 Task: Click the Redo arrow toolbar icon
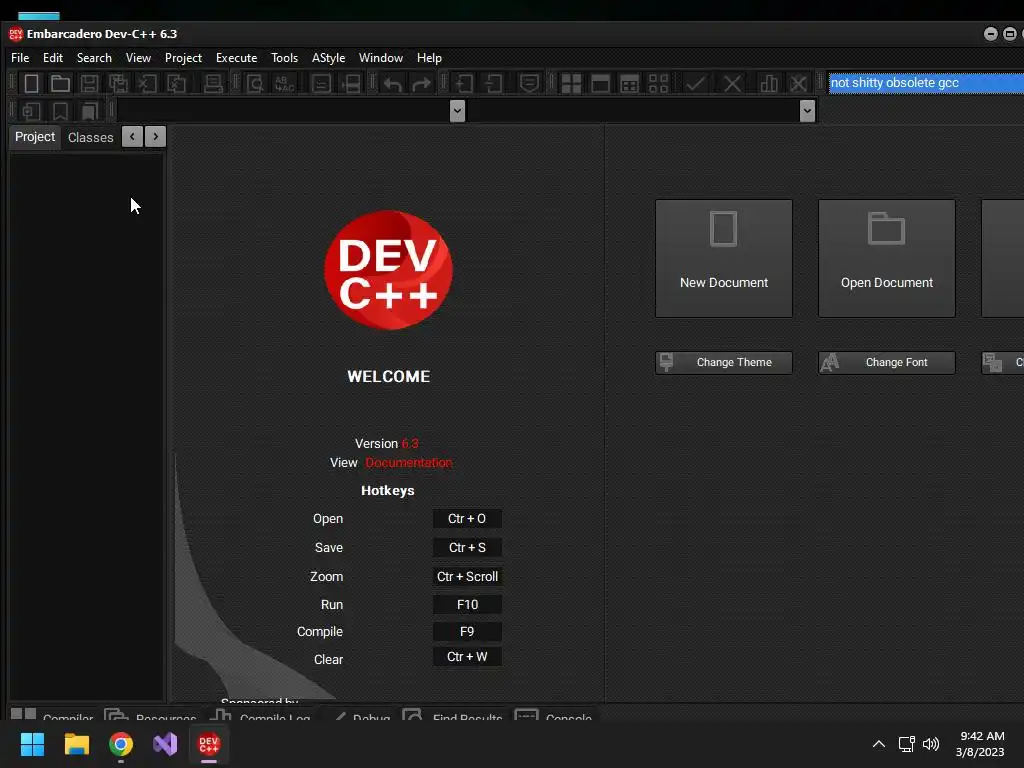[x=422, y=84]
